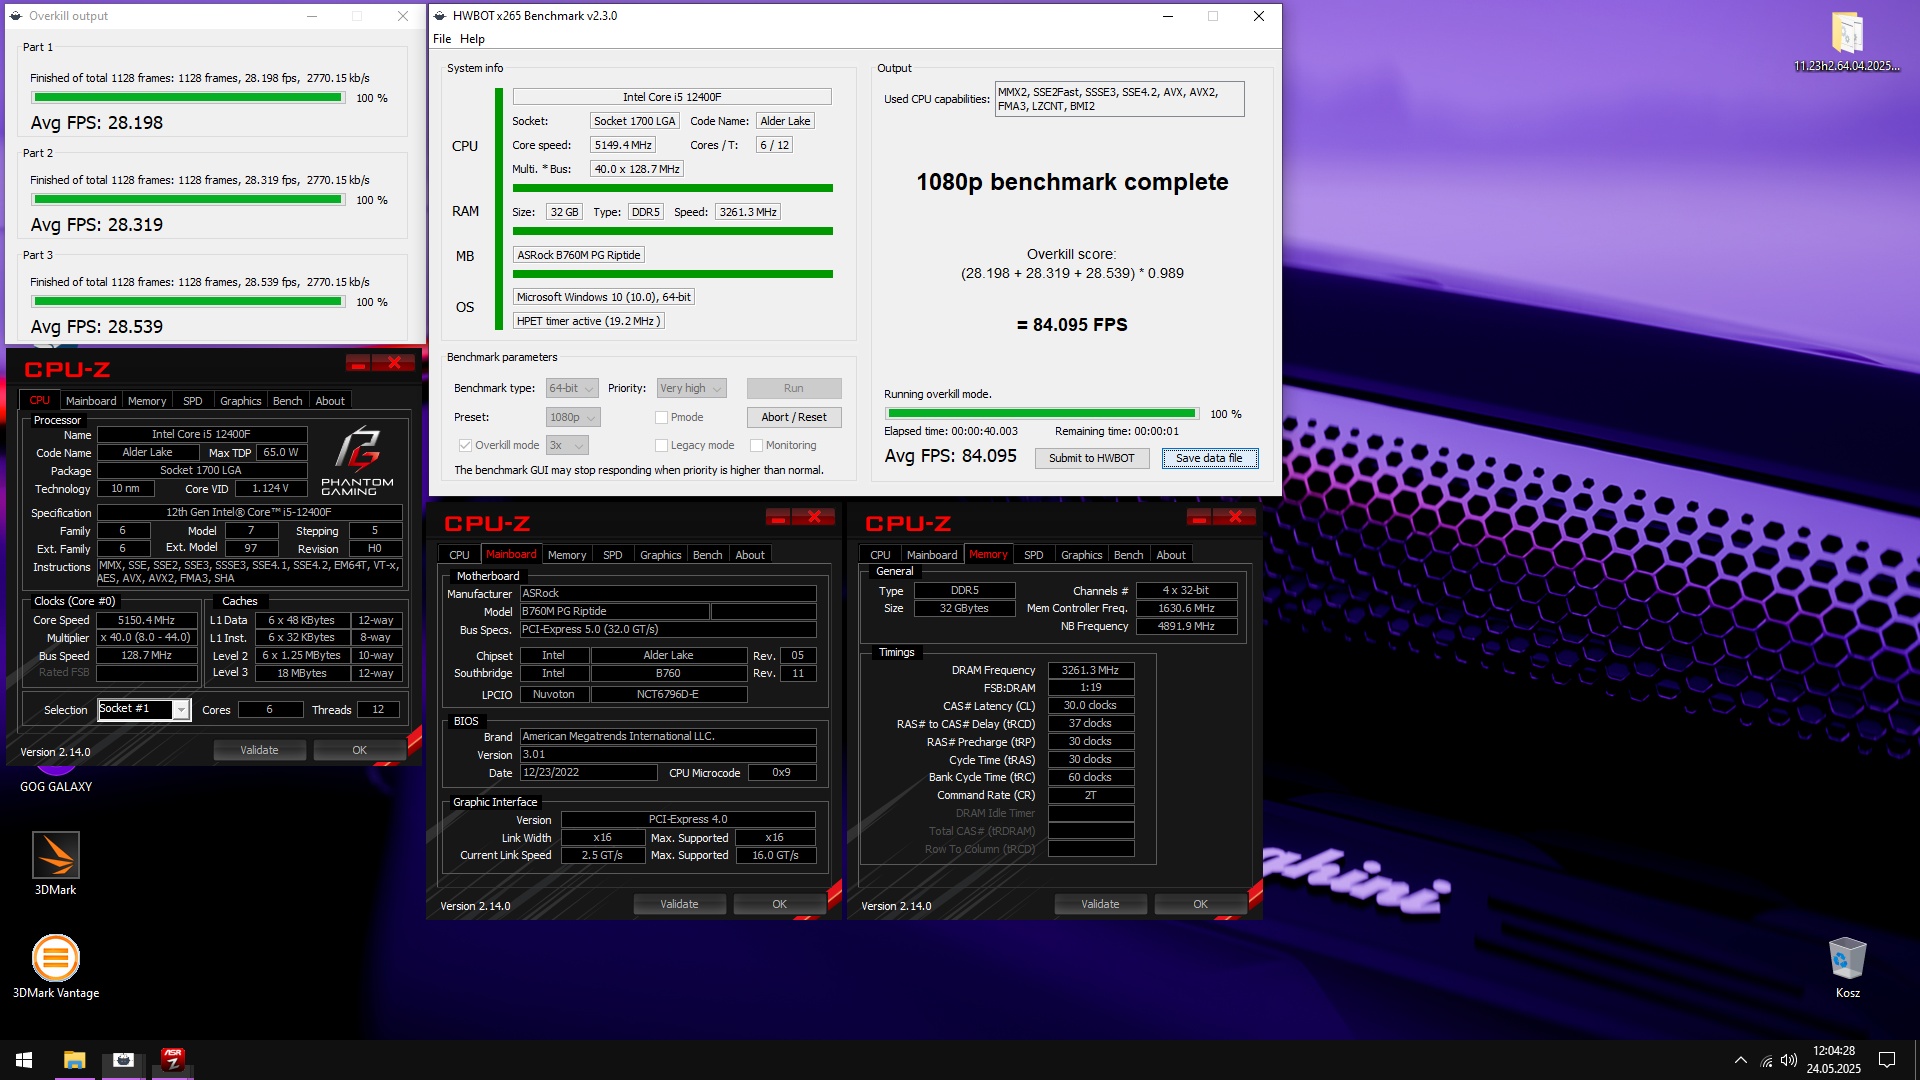Open About tab in CPU-Z Memory window

[1171, 555]
